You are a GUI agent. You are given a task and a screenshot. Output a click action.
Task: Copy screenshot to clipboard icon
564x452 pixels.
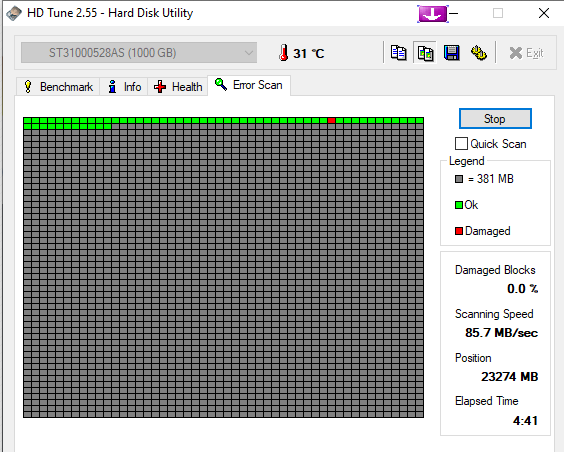(425, 53)
